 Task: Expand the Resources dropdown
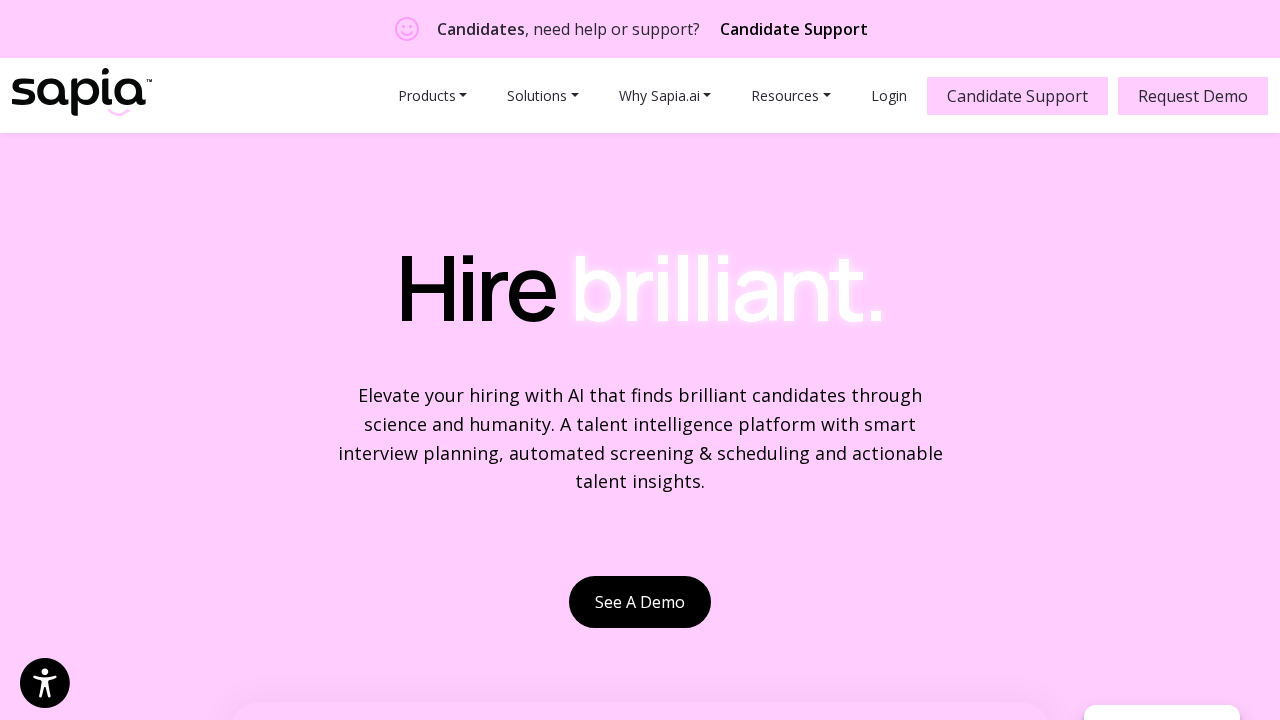(x=790, y=96)
